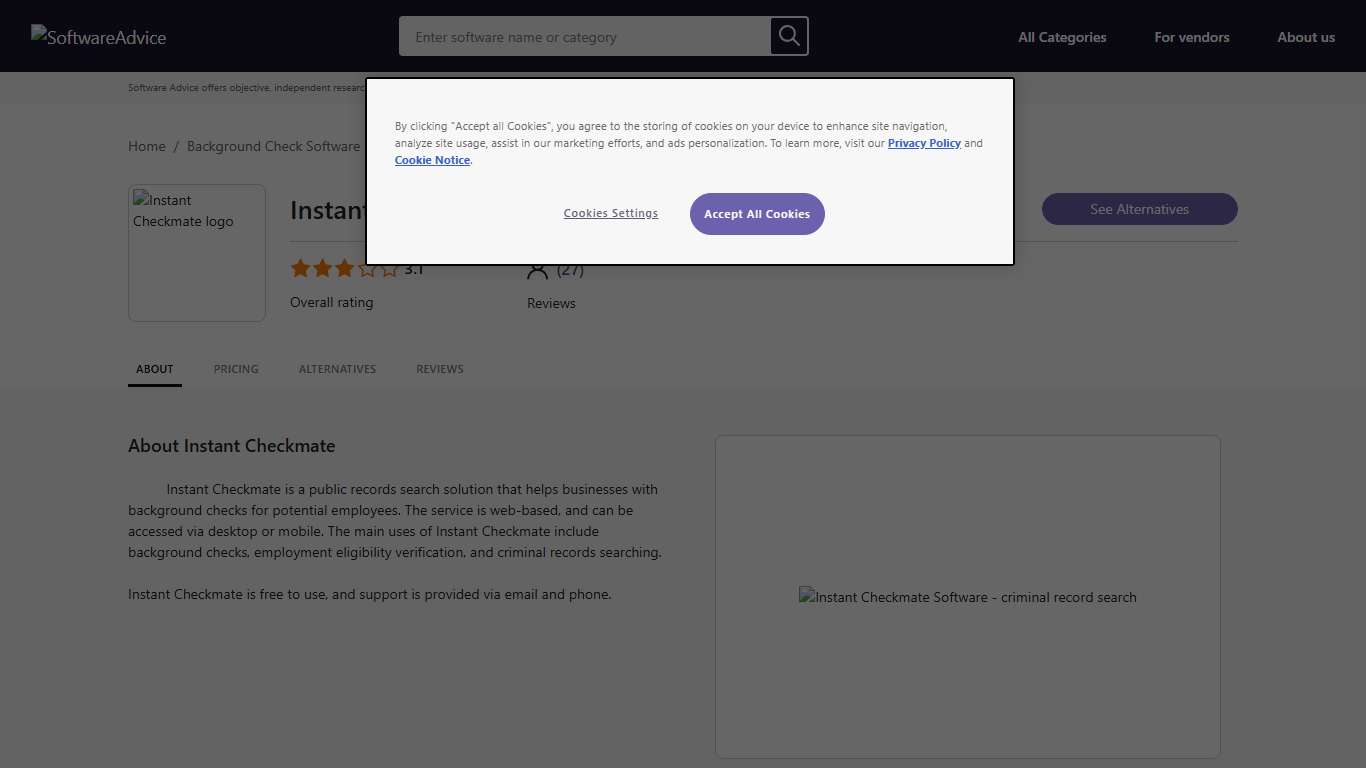
Task: Open the Privacy Policy link
Action: point(924,143)
